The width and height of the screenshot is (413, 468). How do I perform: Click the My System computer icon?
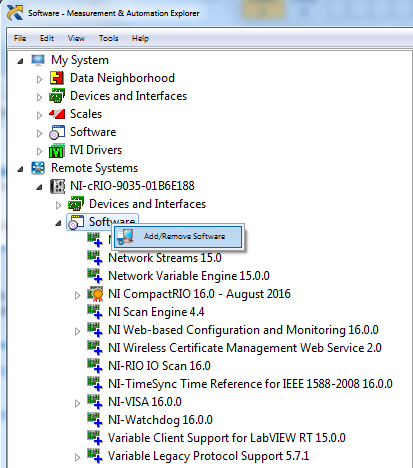click(x=38, y=60)
